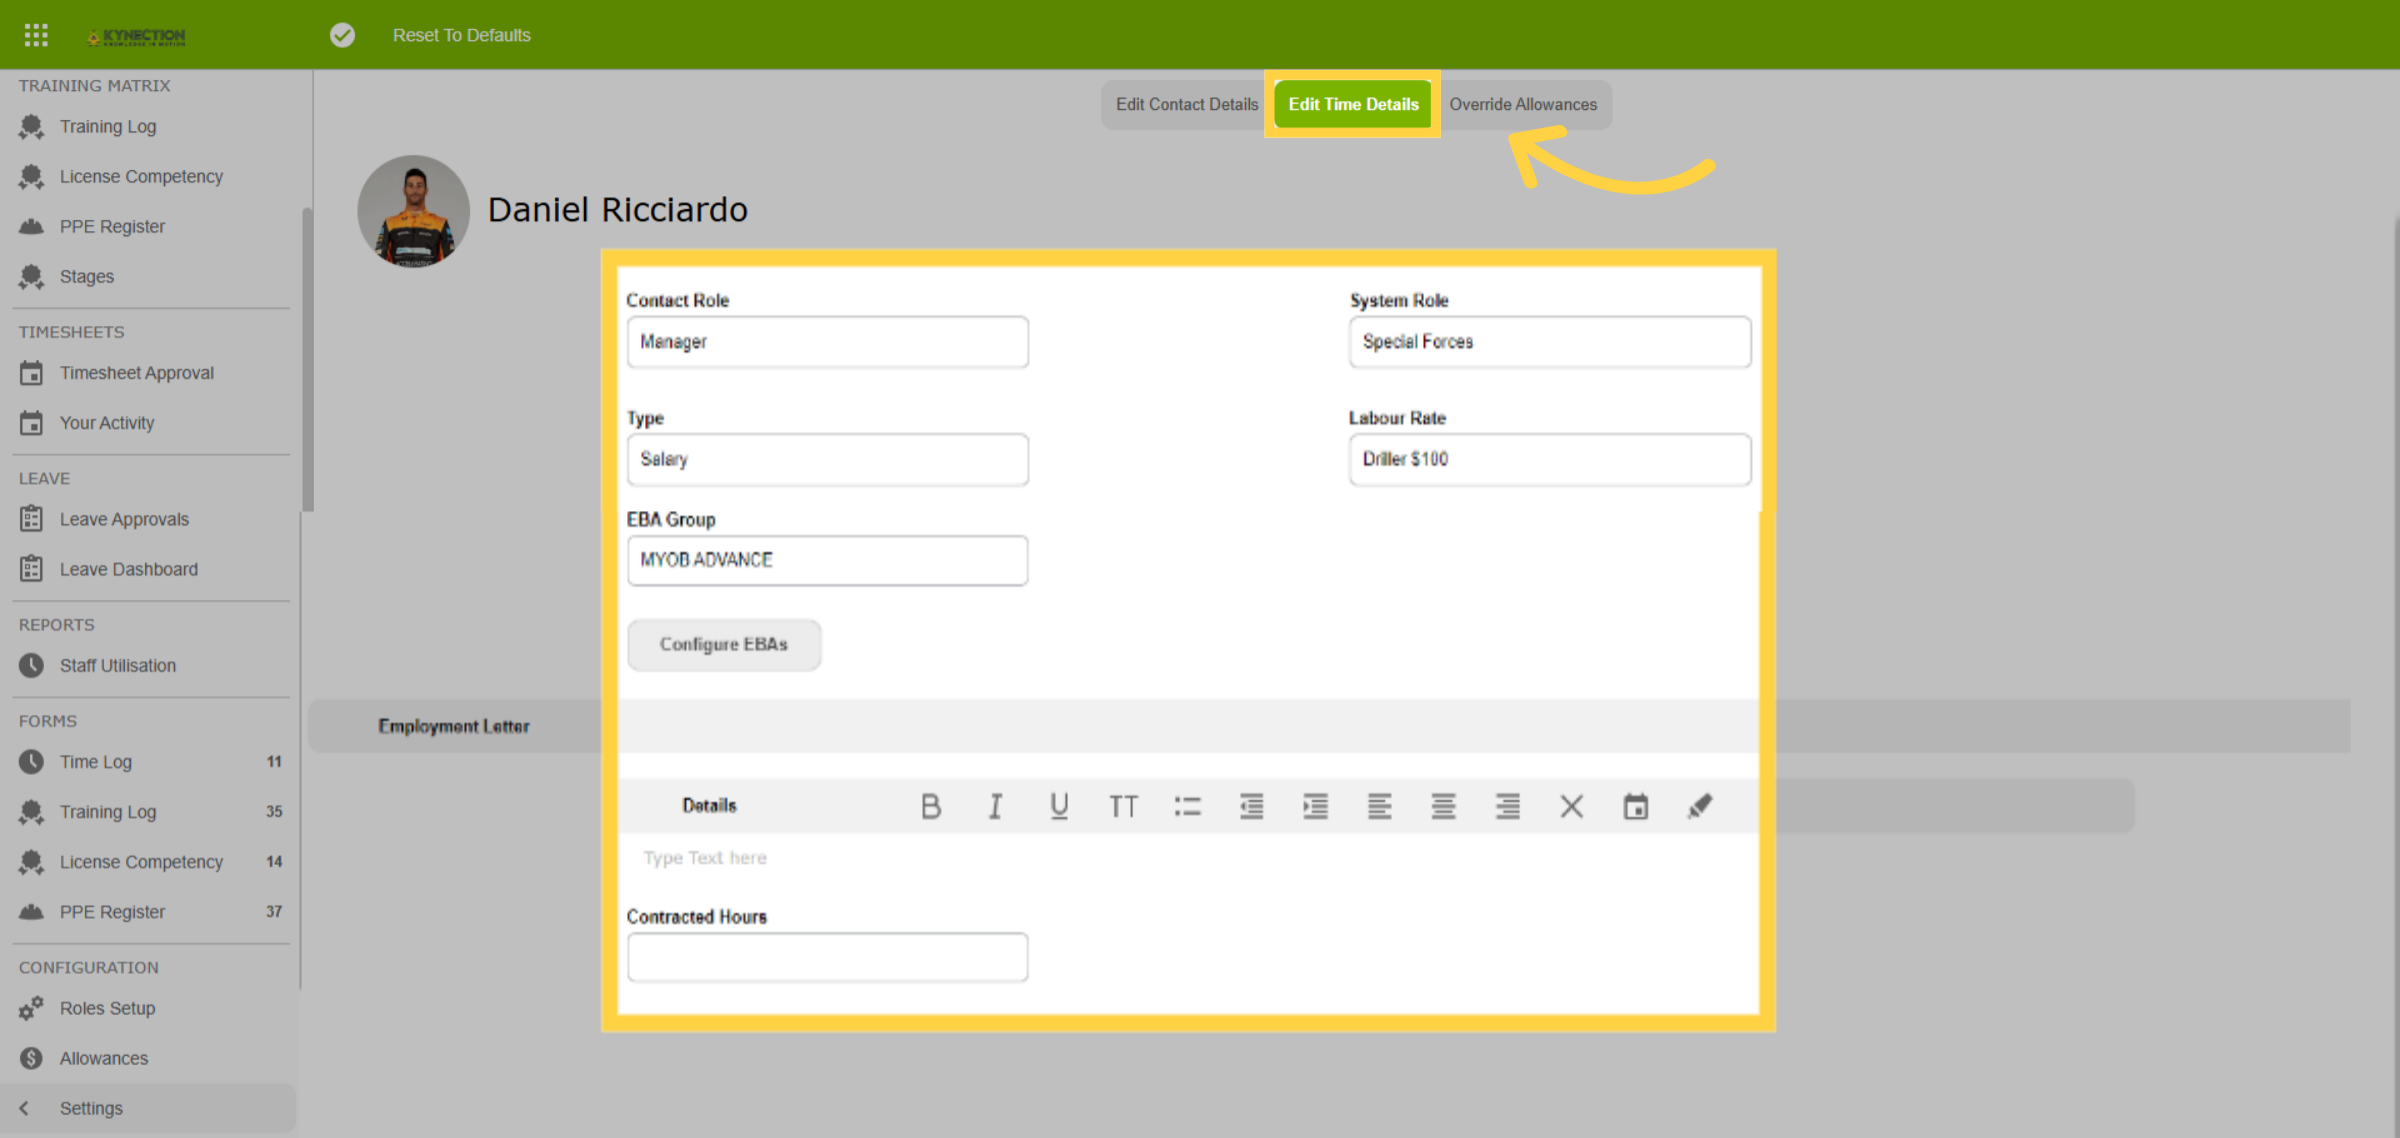Screen dimensions: 2400x1138
Task: Open the EBA Group dropdown showing MYOB ADVANCE
Action: click(x=827, y=560)
